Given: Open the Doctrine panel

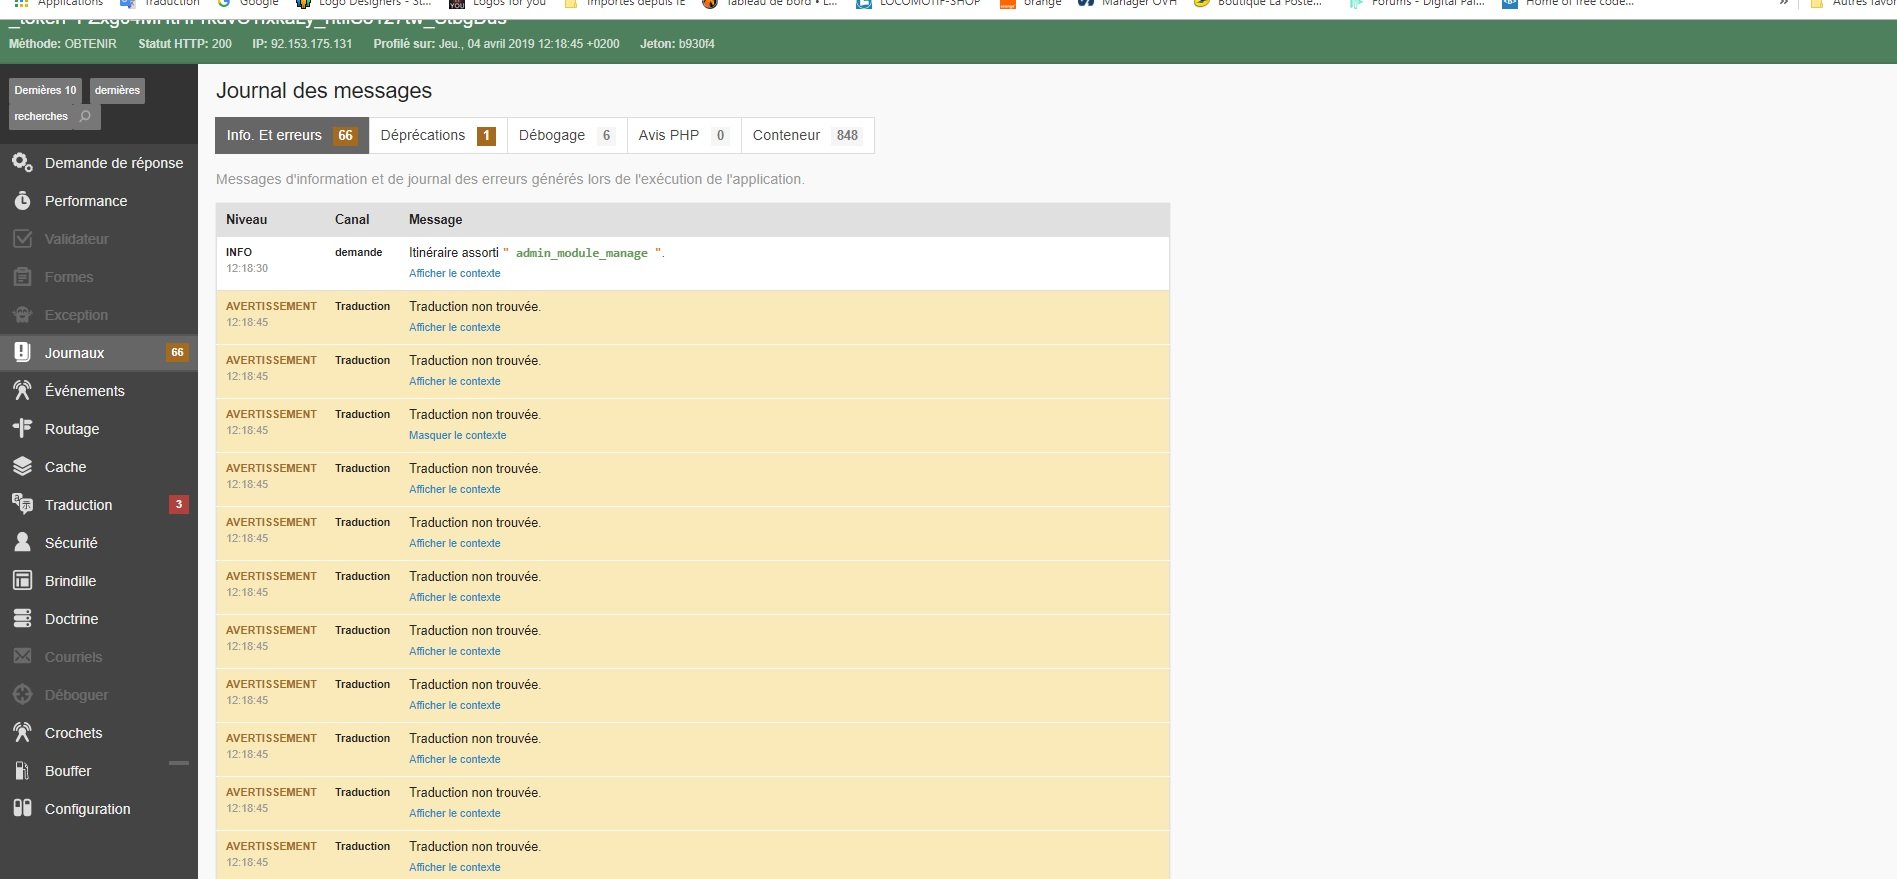Looking at the screenshot, I should (x=99, y=619).
